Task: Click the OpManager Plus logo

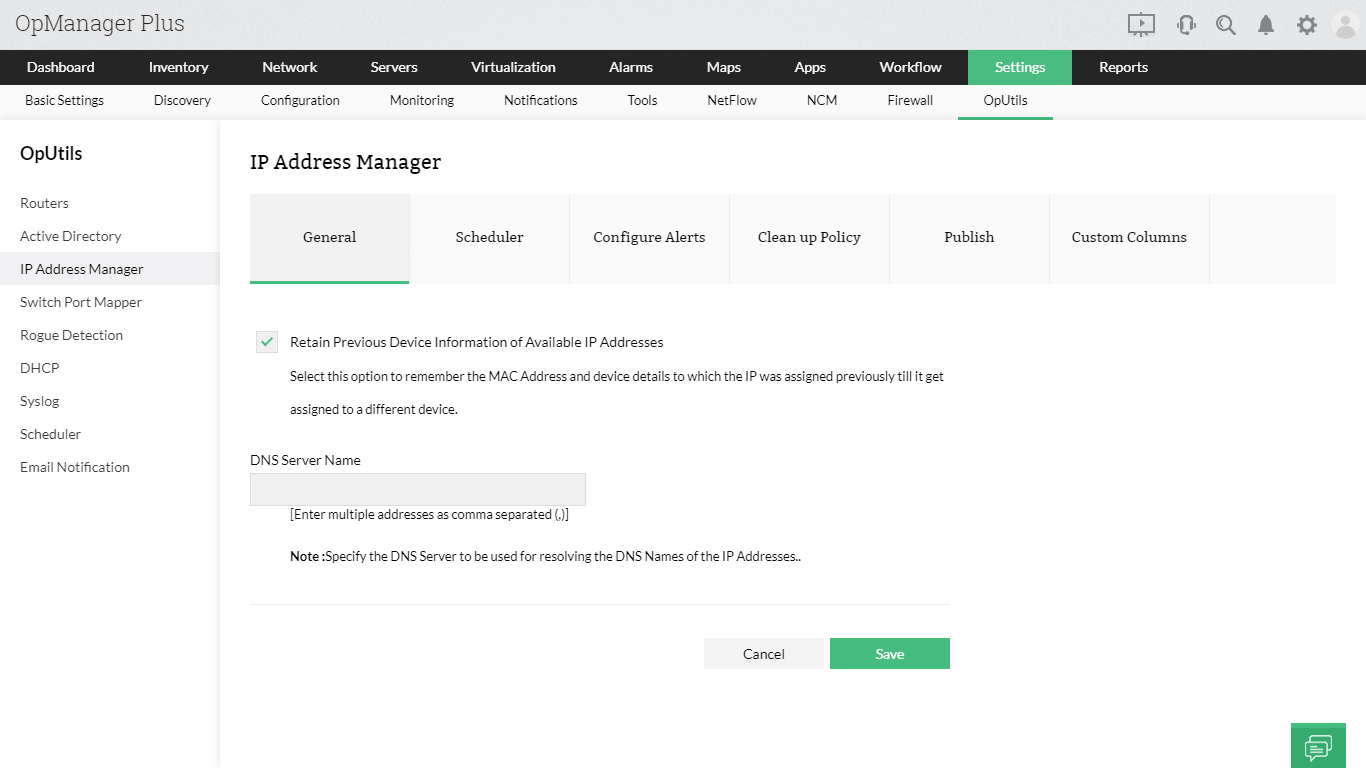Action: (x=98, y=23)
